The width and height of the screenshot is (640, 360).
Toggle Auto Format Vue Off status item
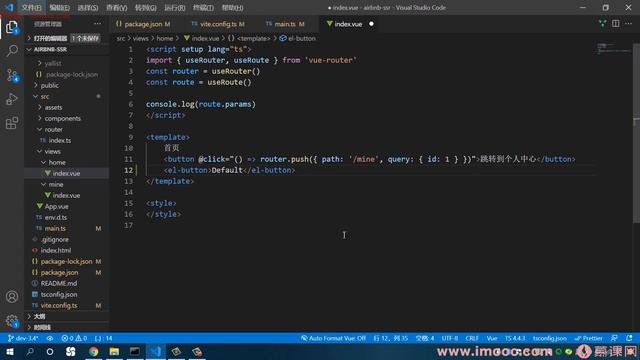coord(333,338)
